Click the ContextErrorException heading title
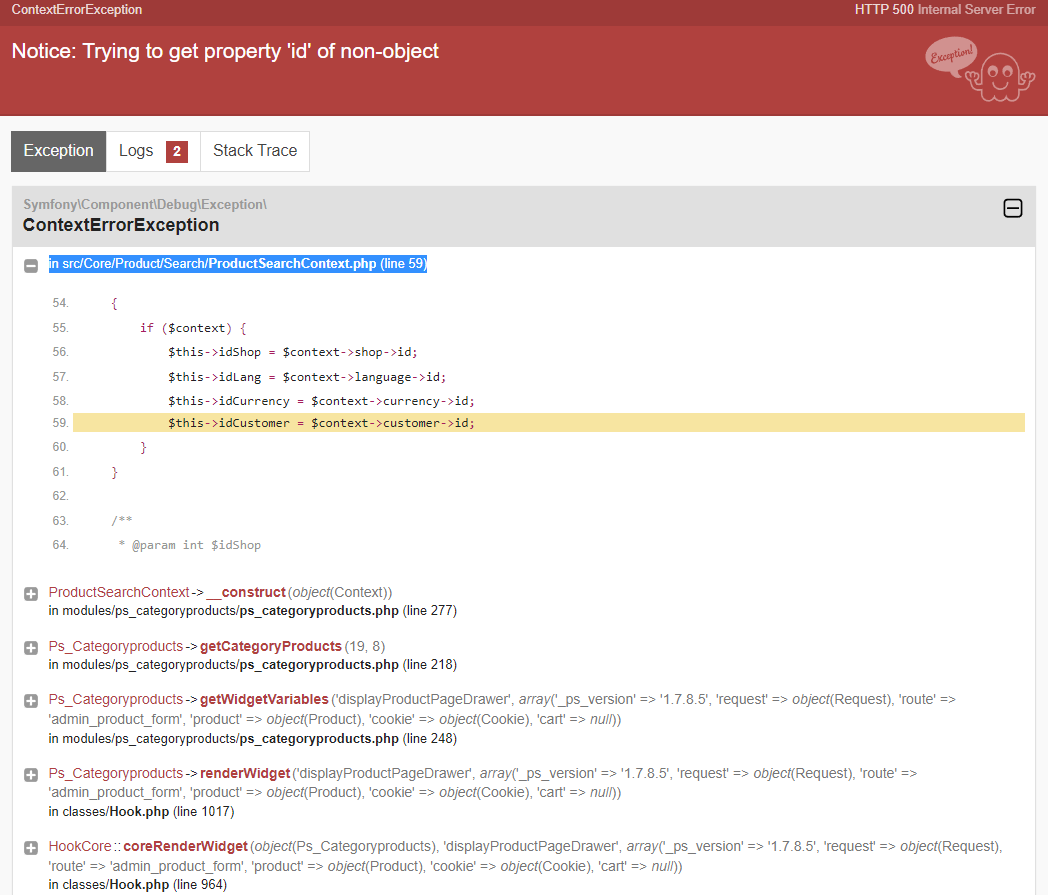 (x=121, y=225)
